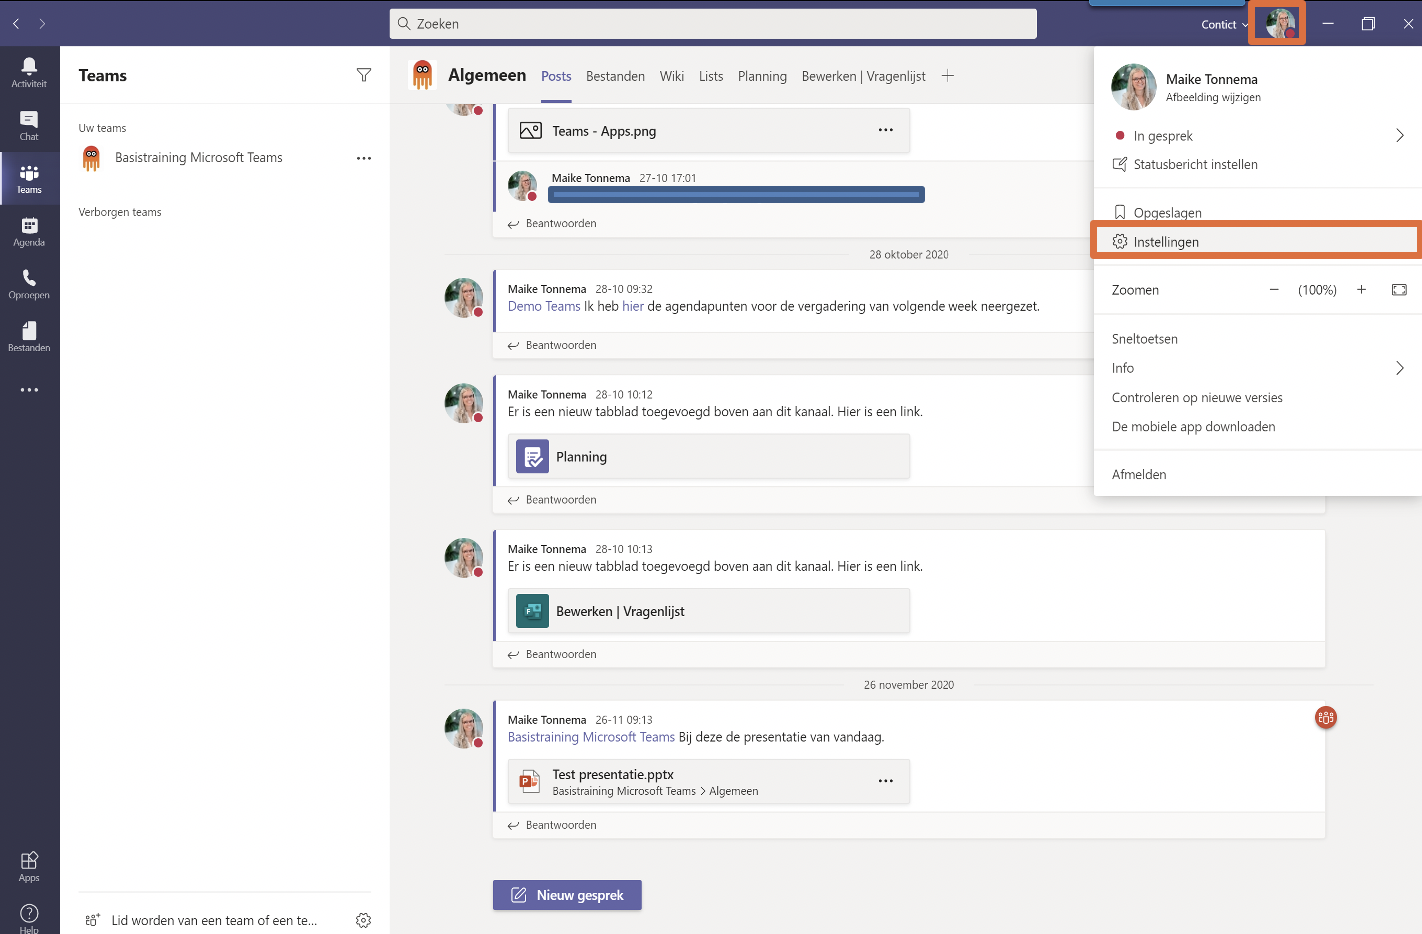Open the Bewerken | Vragenlijst tab
The height and width of the screenshot is (934, 1422).
click(863, 76)
